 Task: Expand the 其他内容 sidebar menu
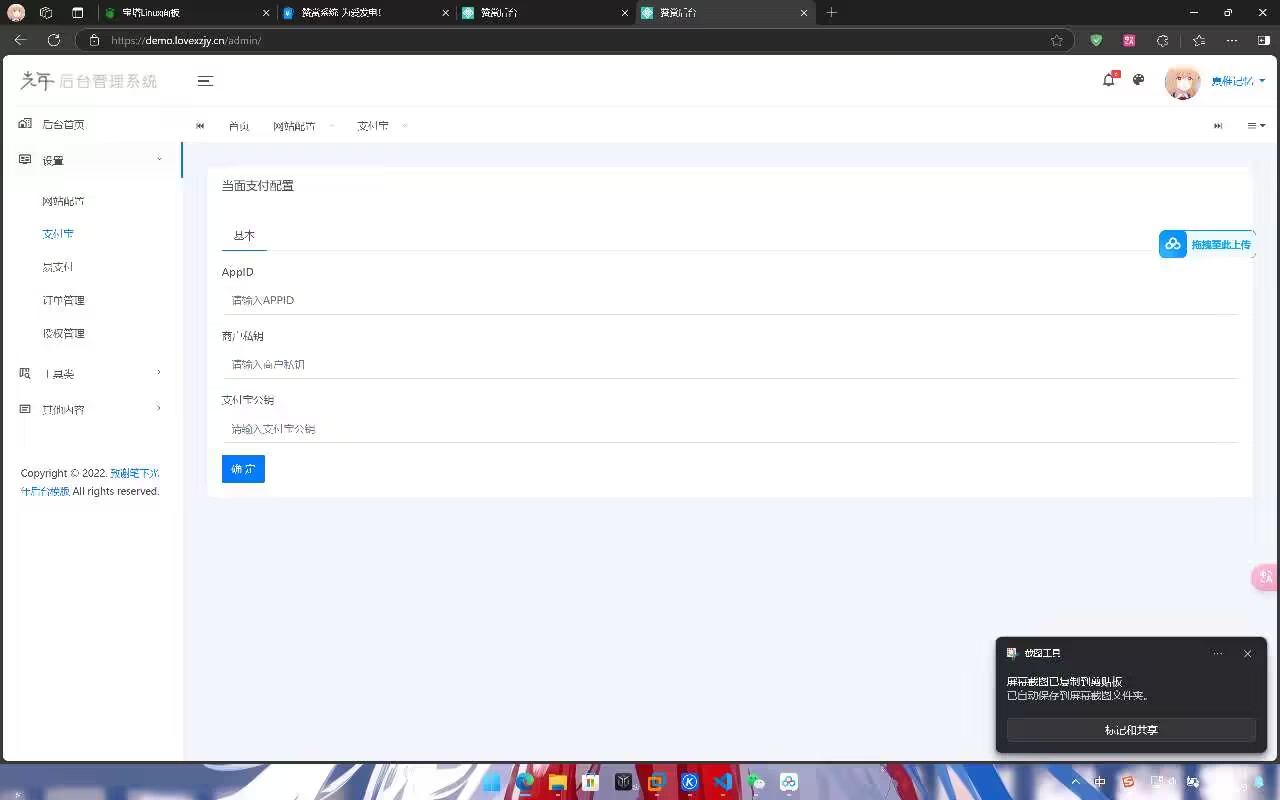[x=90, y=409]
